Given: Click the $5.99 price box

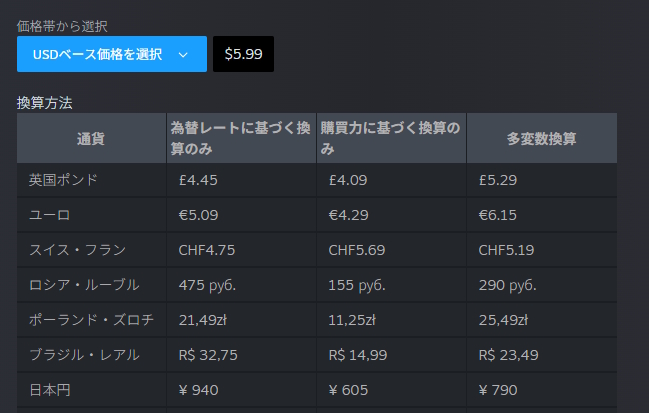Looking at the screenshot, I should (x=243, y=54).
